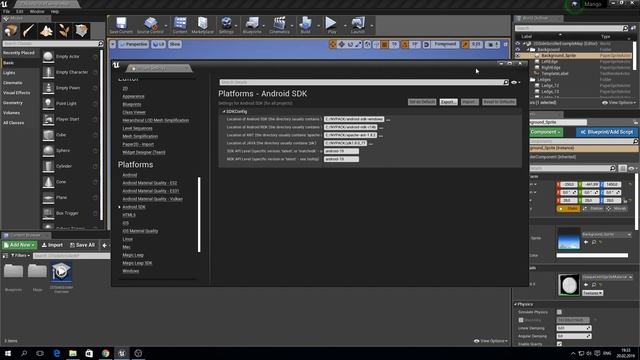
Task: Open the Marketplace toolbar icon
Action: coord(202,25)
